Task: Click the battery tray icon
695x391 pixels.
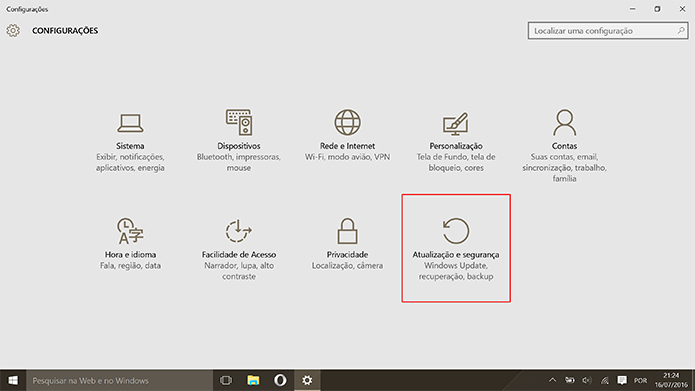Action: click(x=570, y=380)
